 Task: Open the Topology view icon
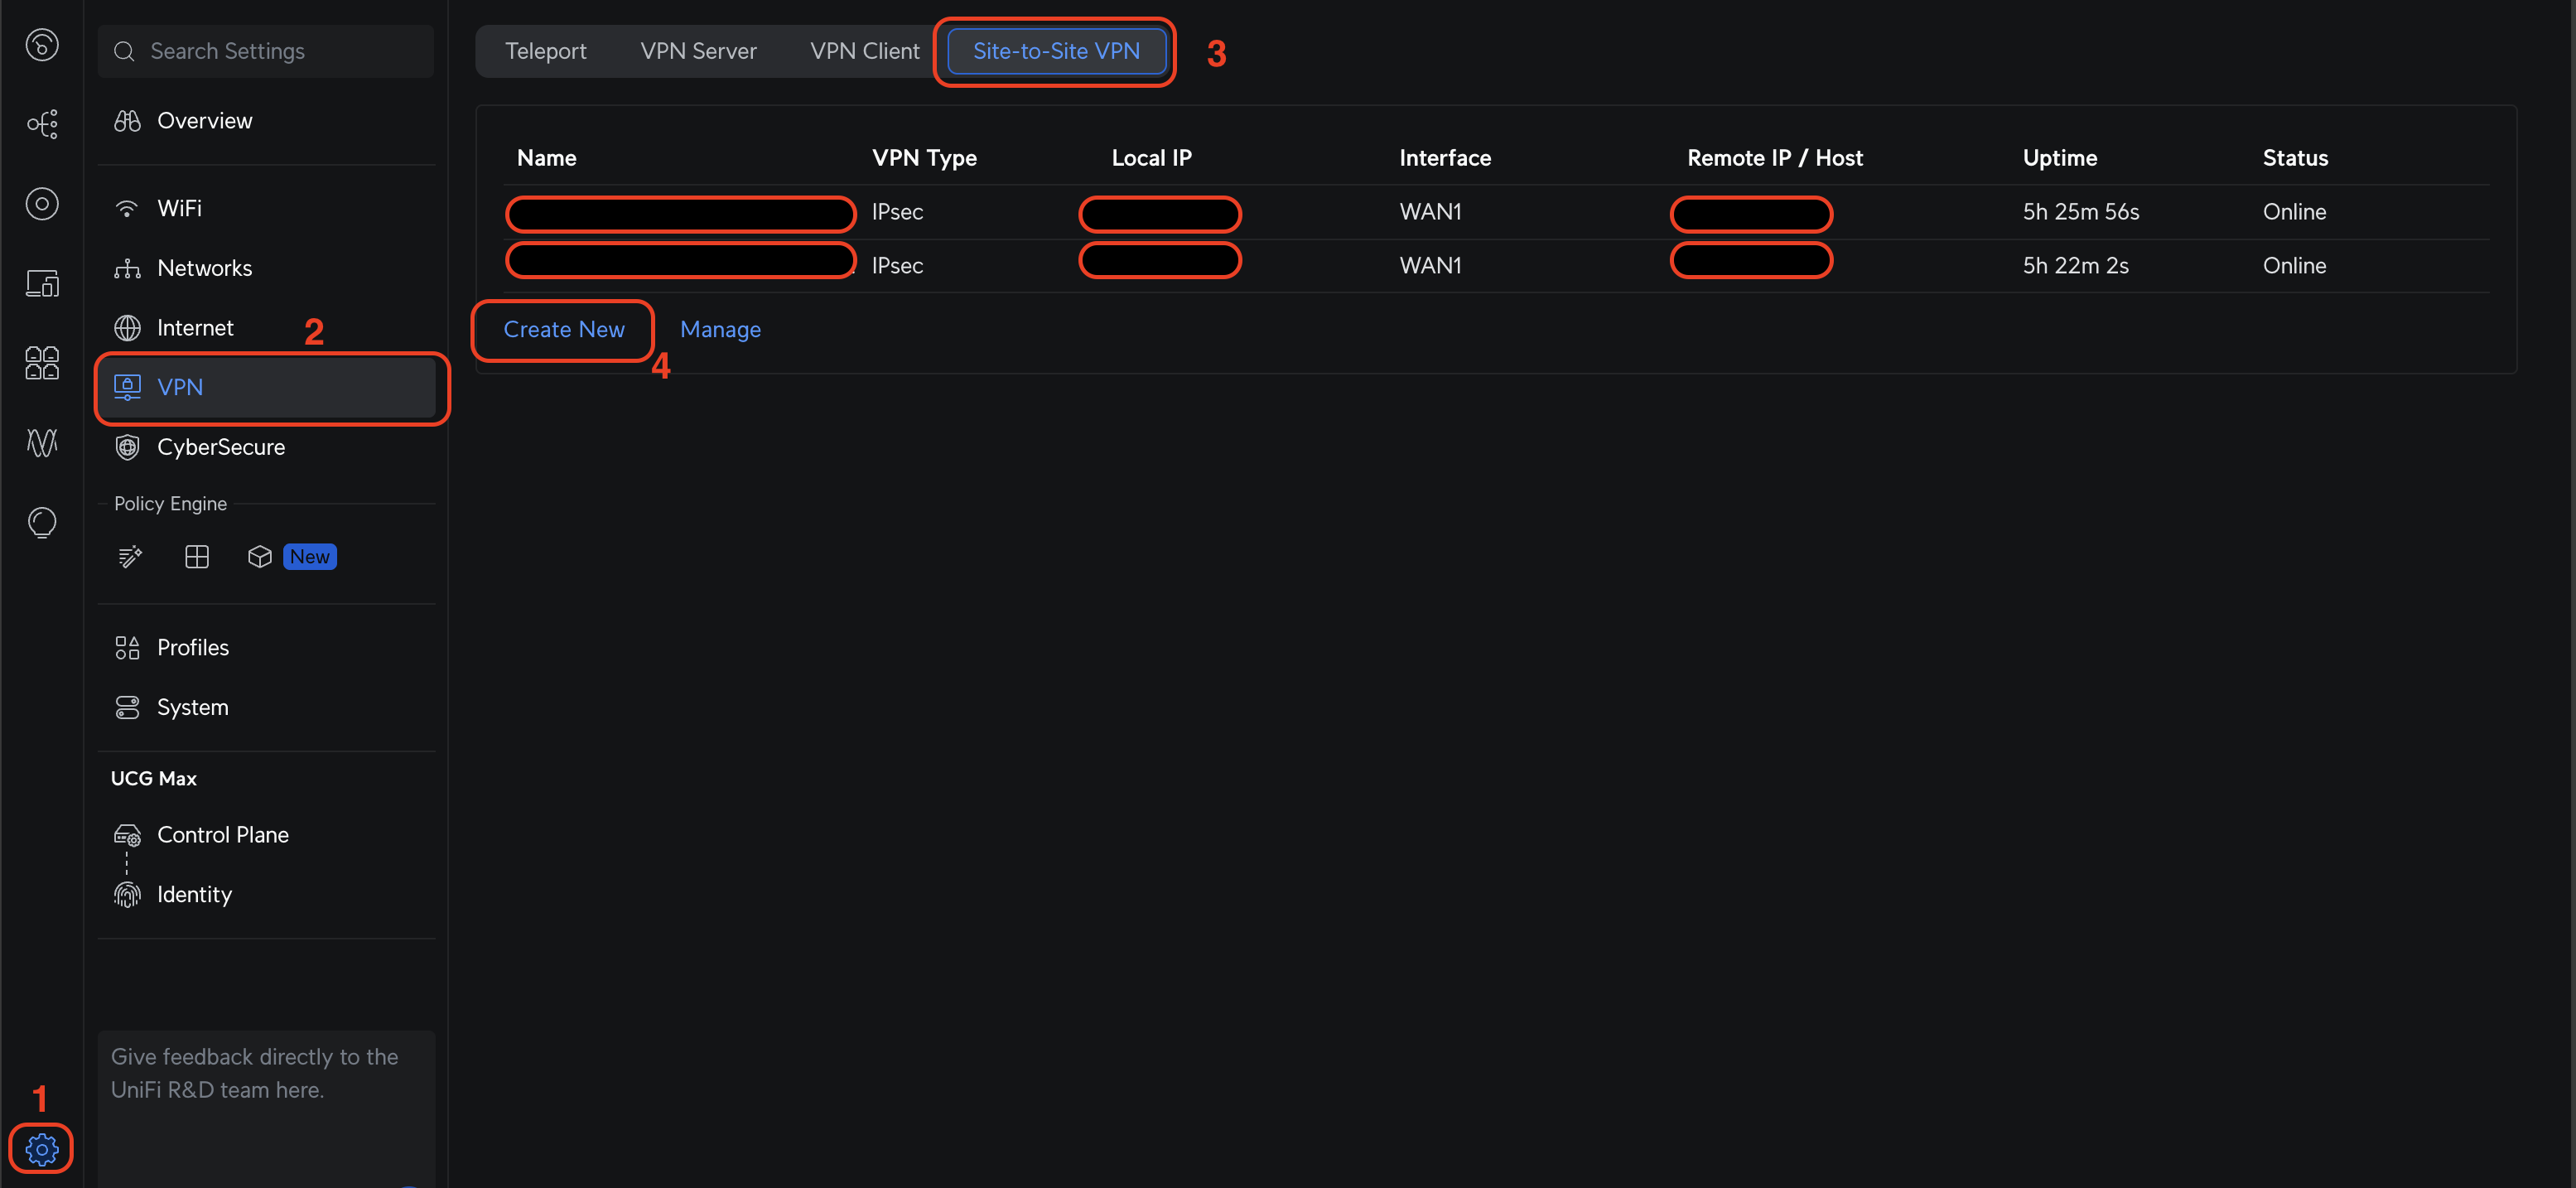coord(41,124)
